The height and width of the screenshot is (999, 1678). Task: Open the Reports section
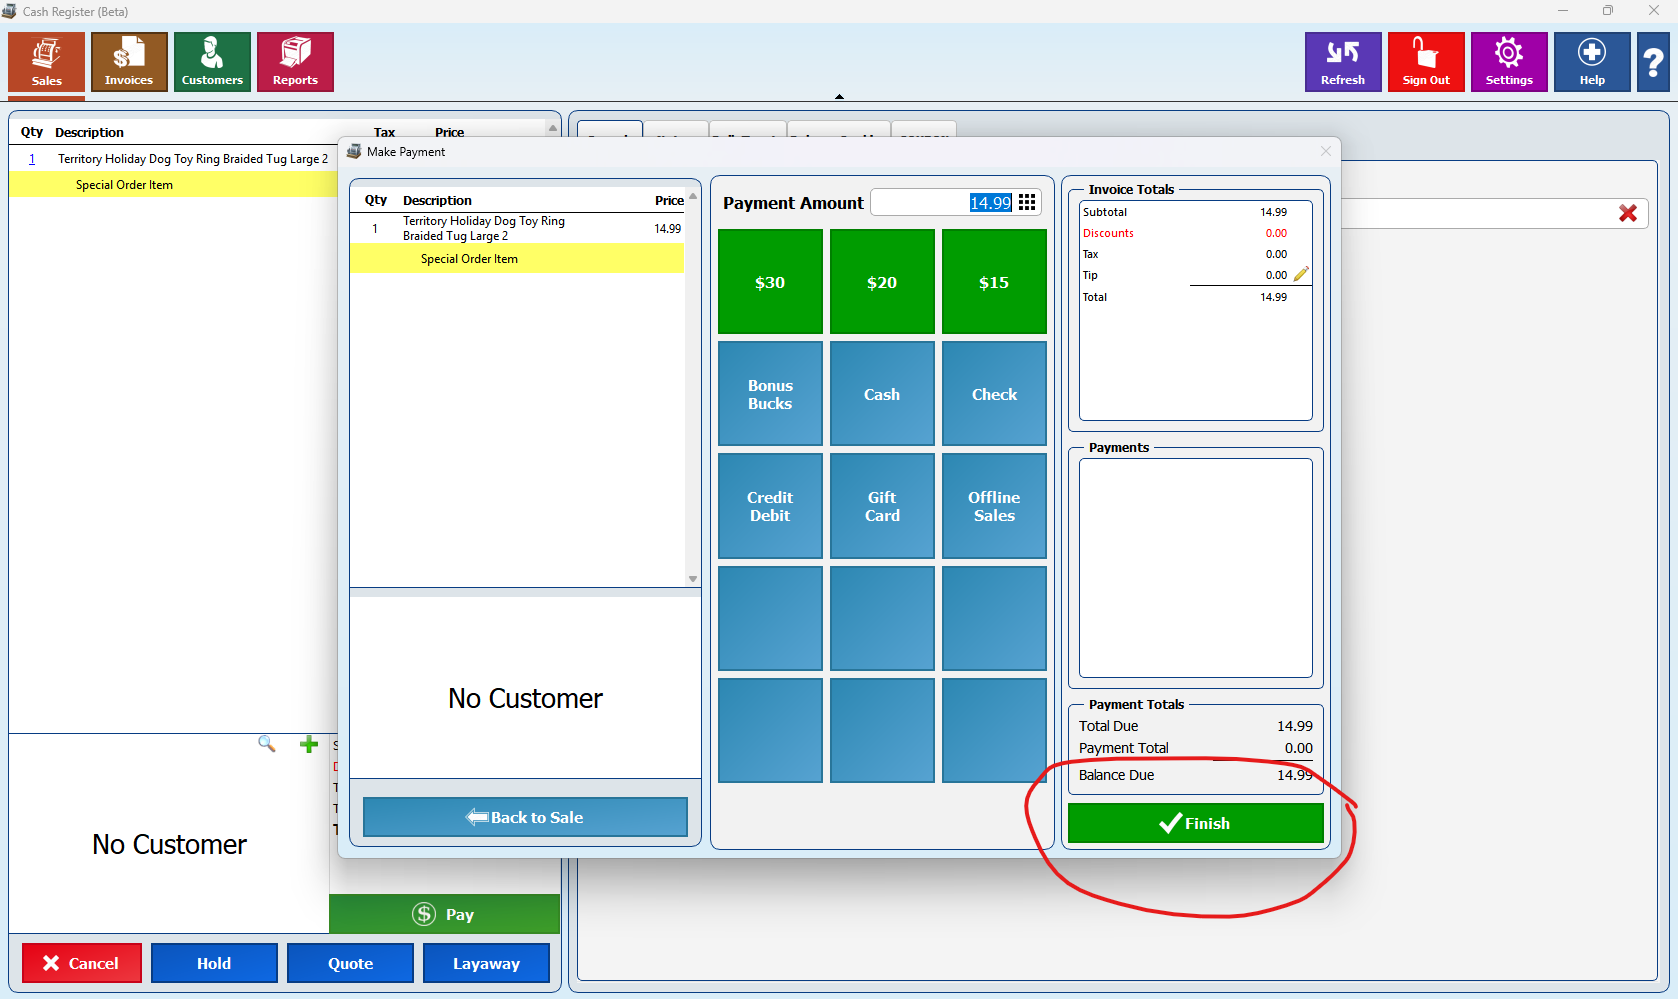click(x=295, y=62)
